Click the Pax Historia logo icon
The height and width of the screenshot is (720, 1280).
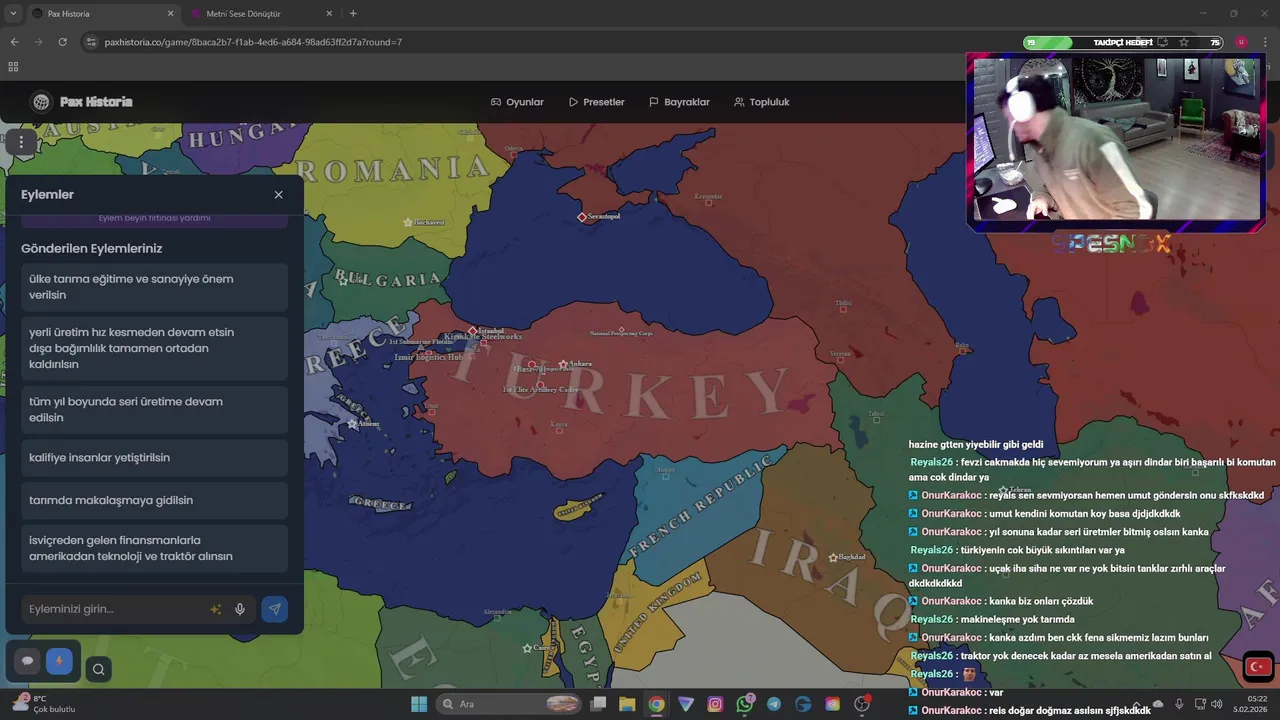click(41, 102)
